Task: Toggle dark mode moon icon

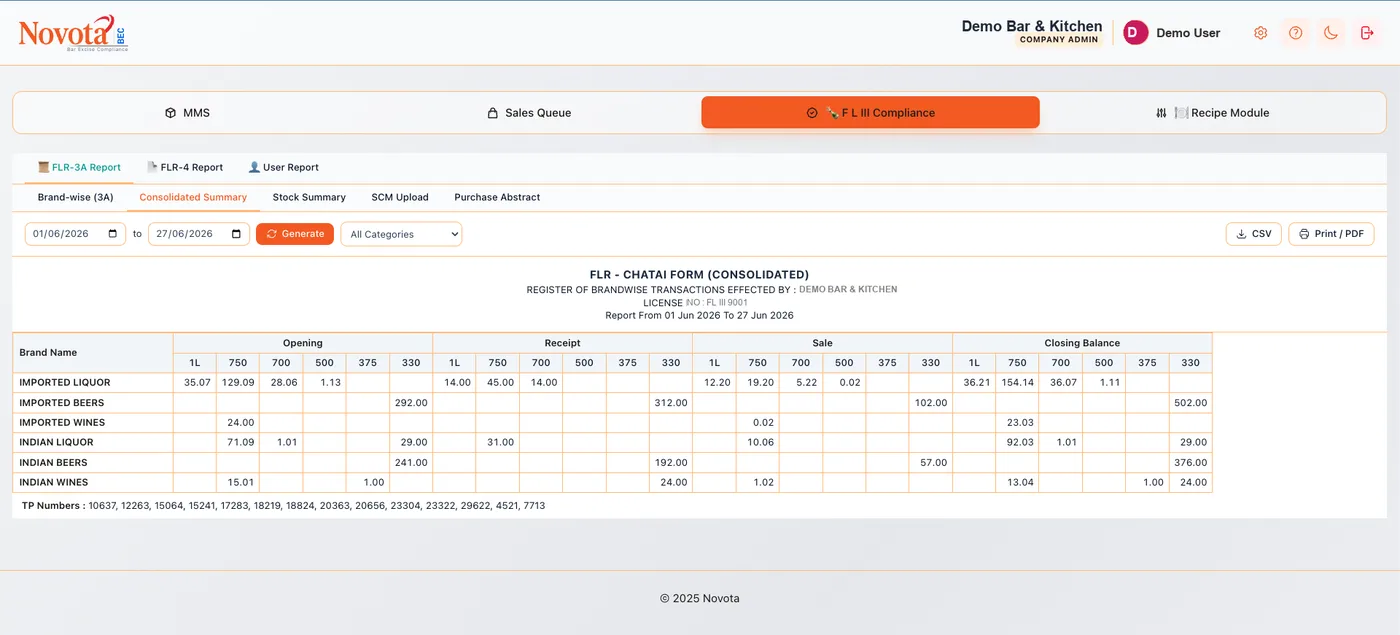Action: (1331, 33)
